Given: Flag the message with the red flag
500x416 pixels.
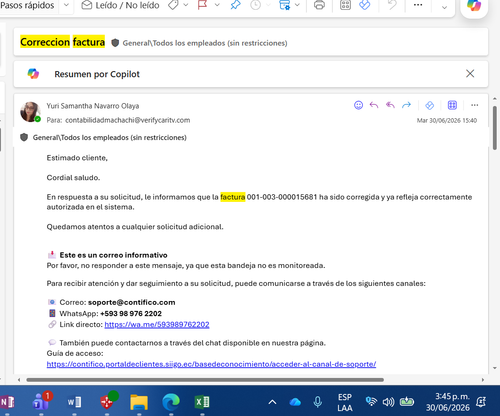Looking at the screenshot, I should [x=202, y=5].
